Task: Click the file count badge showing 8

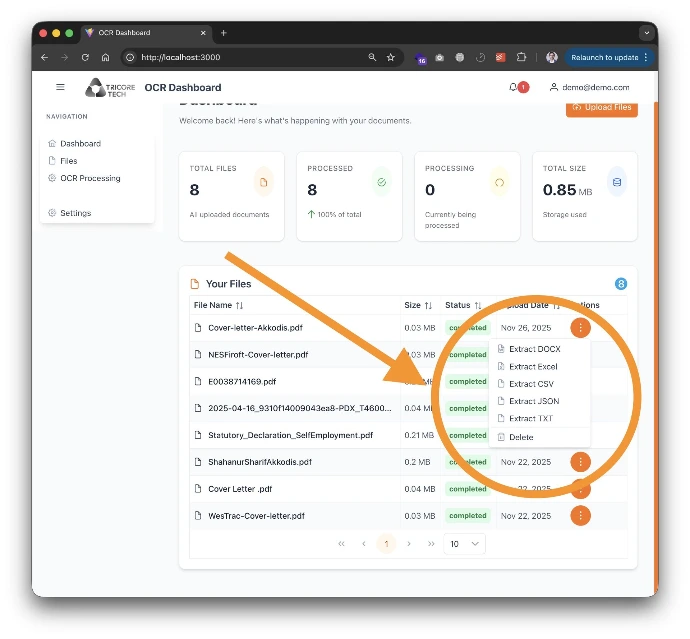Action: [621, 284]
